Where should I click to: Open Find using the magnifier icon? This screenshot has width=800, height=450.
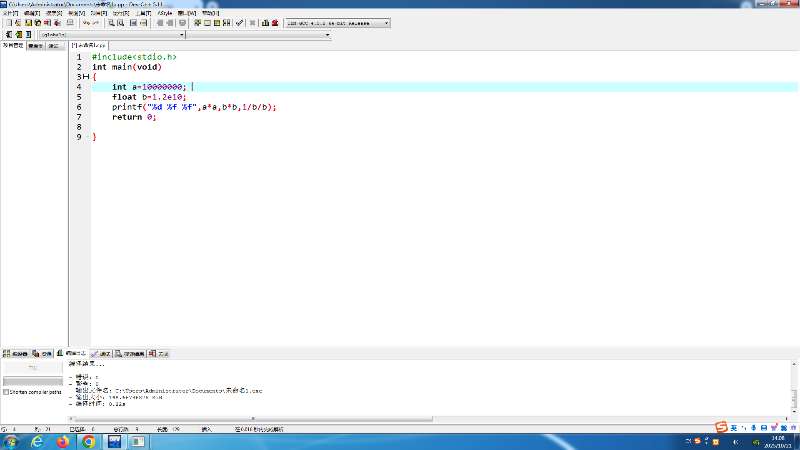111,23
